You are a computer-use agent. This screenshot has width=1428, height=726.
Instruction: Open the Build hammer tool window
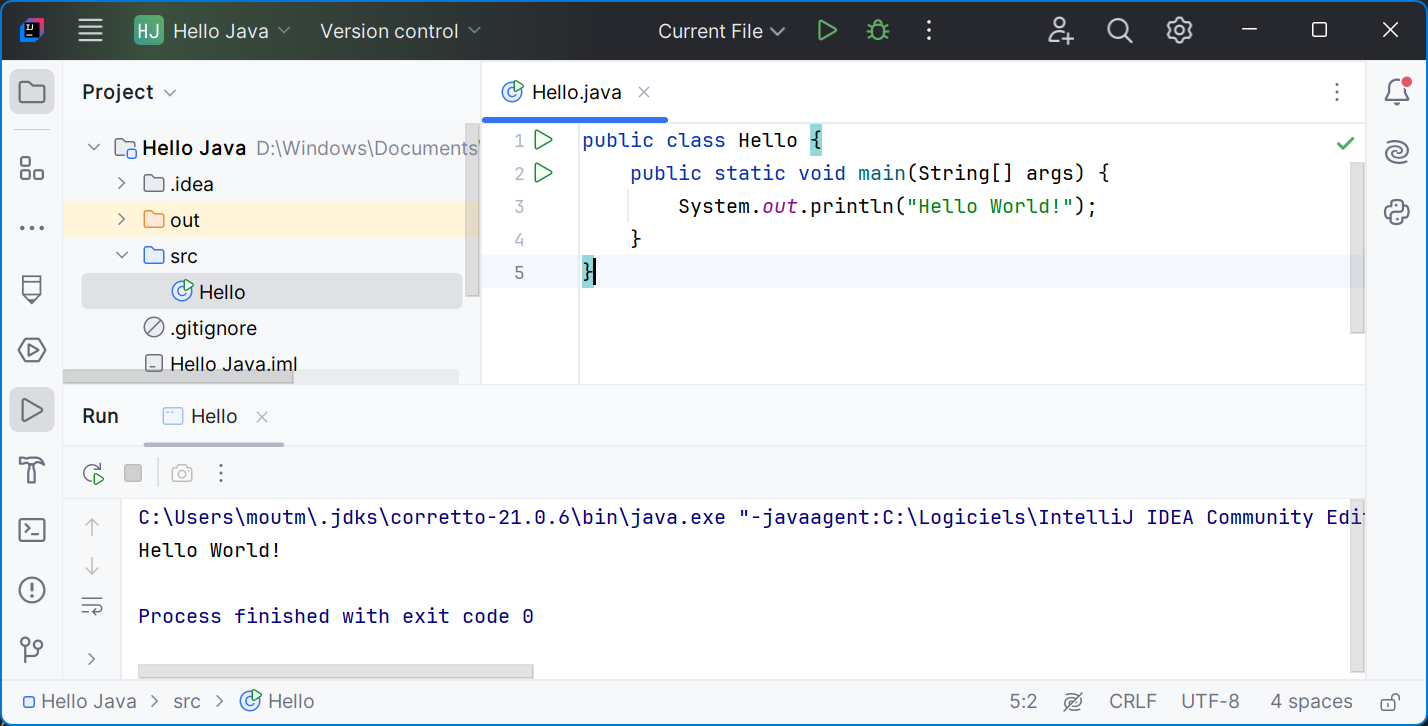point(32,470)
